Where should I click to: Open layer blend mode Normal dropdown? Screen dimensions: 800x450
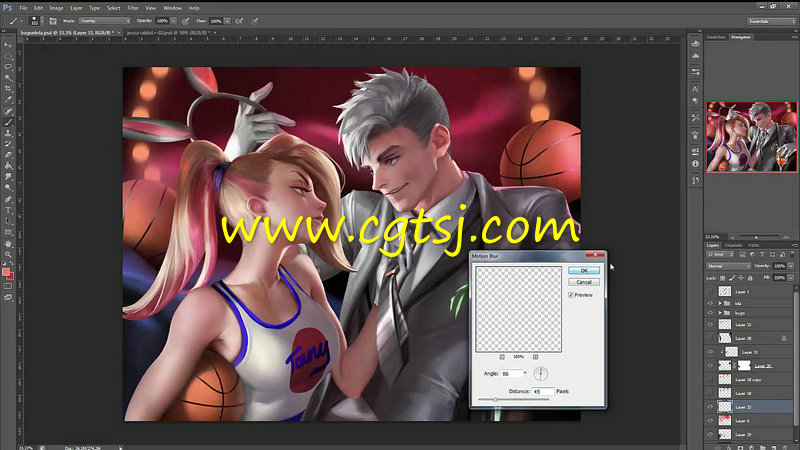[x=729, y=266]
